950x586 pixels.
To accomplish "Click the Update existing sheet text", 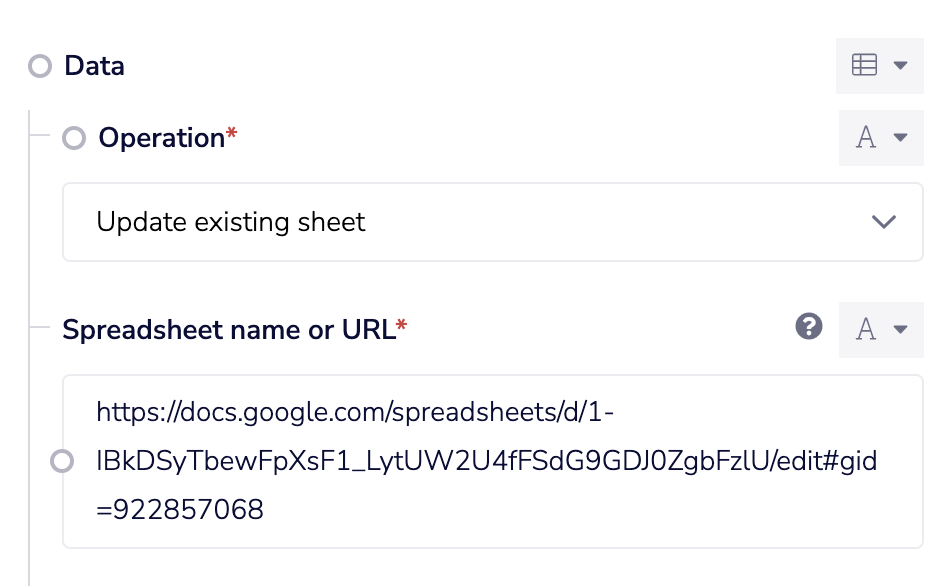I will pyautogui.click(x=231, y=222).
